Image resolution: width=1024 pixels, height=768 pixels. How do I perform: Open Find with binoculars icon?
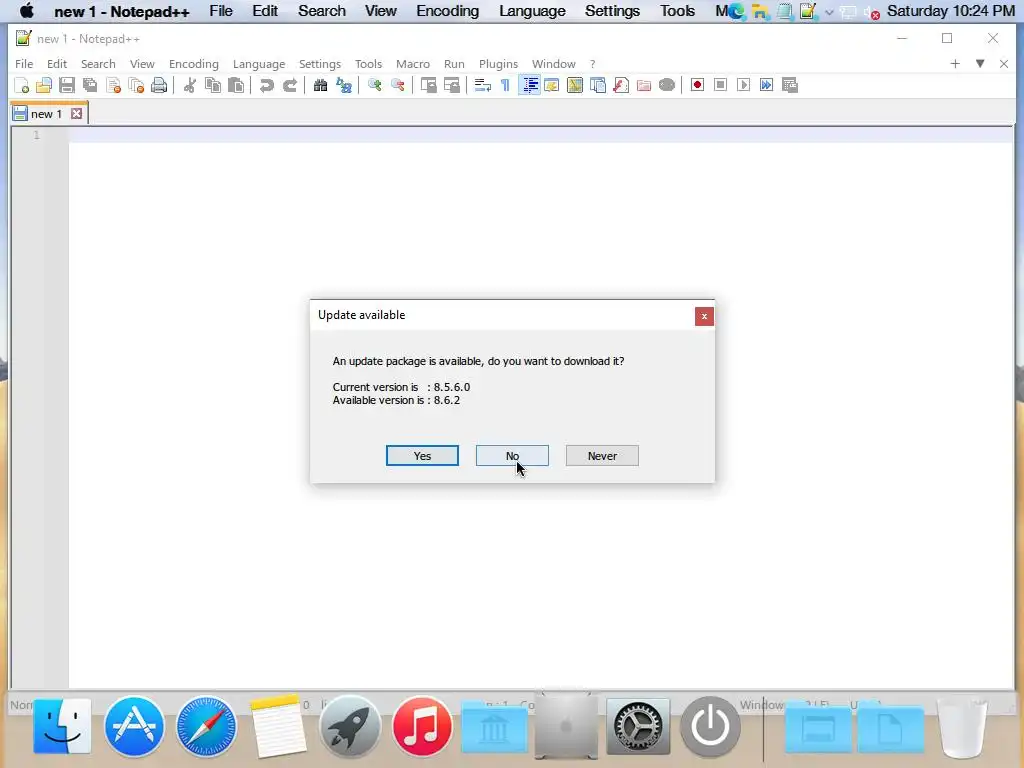click(320, 85)
